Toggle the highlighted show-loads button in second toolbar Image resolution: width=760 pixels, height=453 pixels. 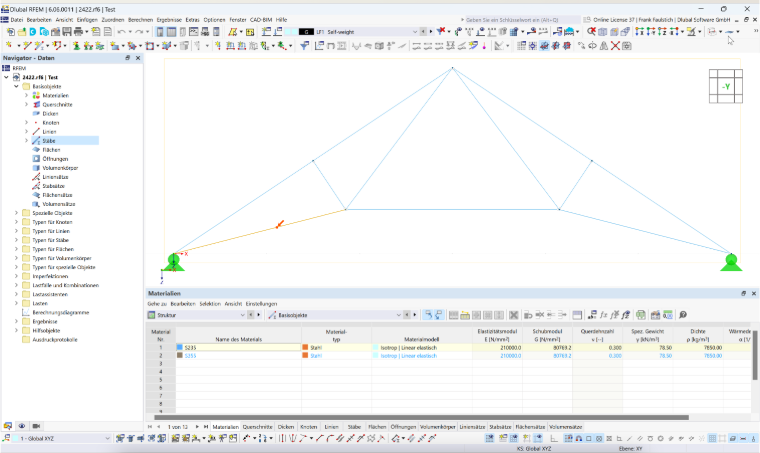point(544,46)
